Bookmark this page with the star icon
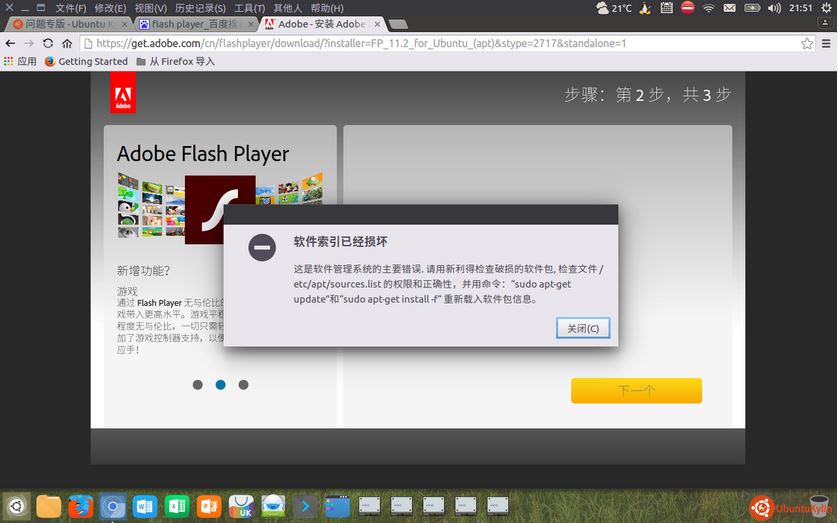 (806, 43)
